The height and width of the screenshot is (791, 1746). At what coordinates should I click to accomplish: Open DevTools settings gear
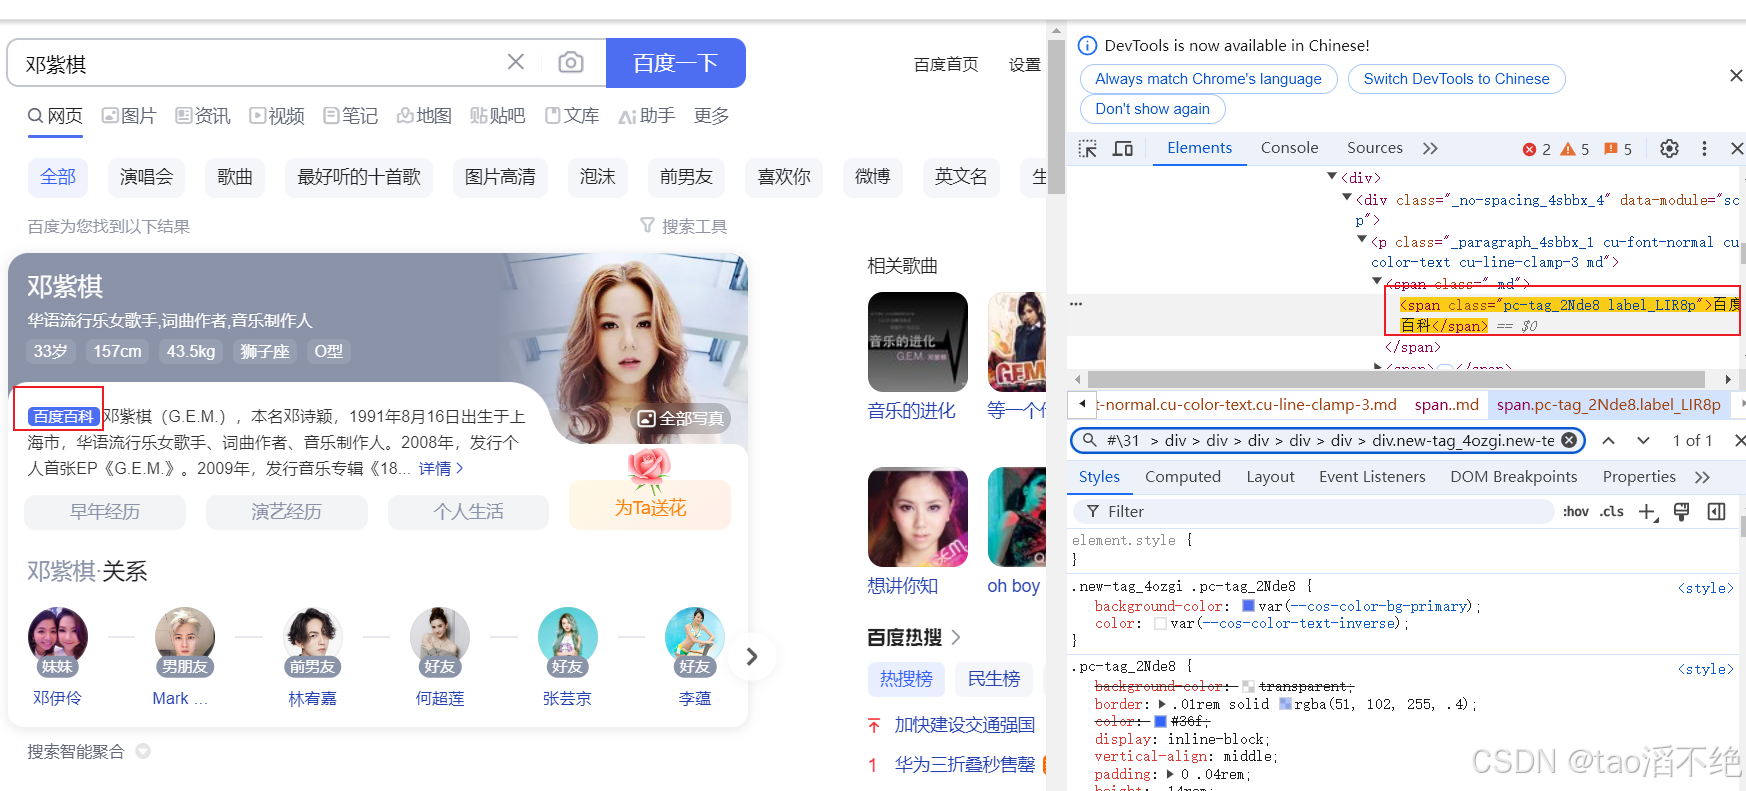[x=1669, y=148]
